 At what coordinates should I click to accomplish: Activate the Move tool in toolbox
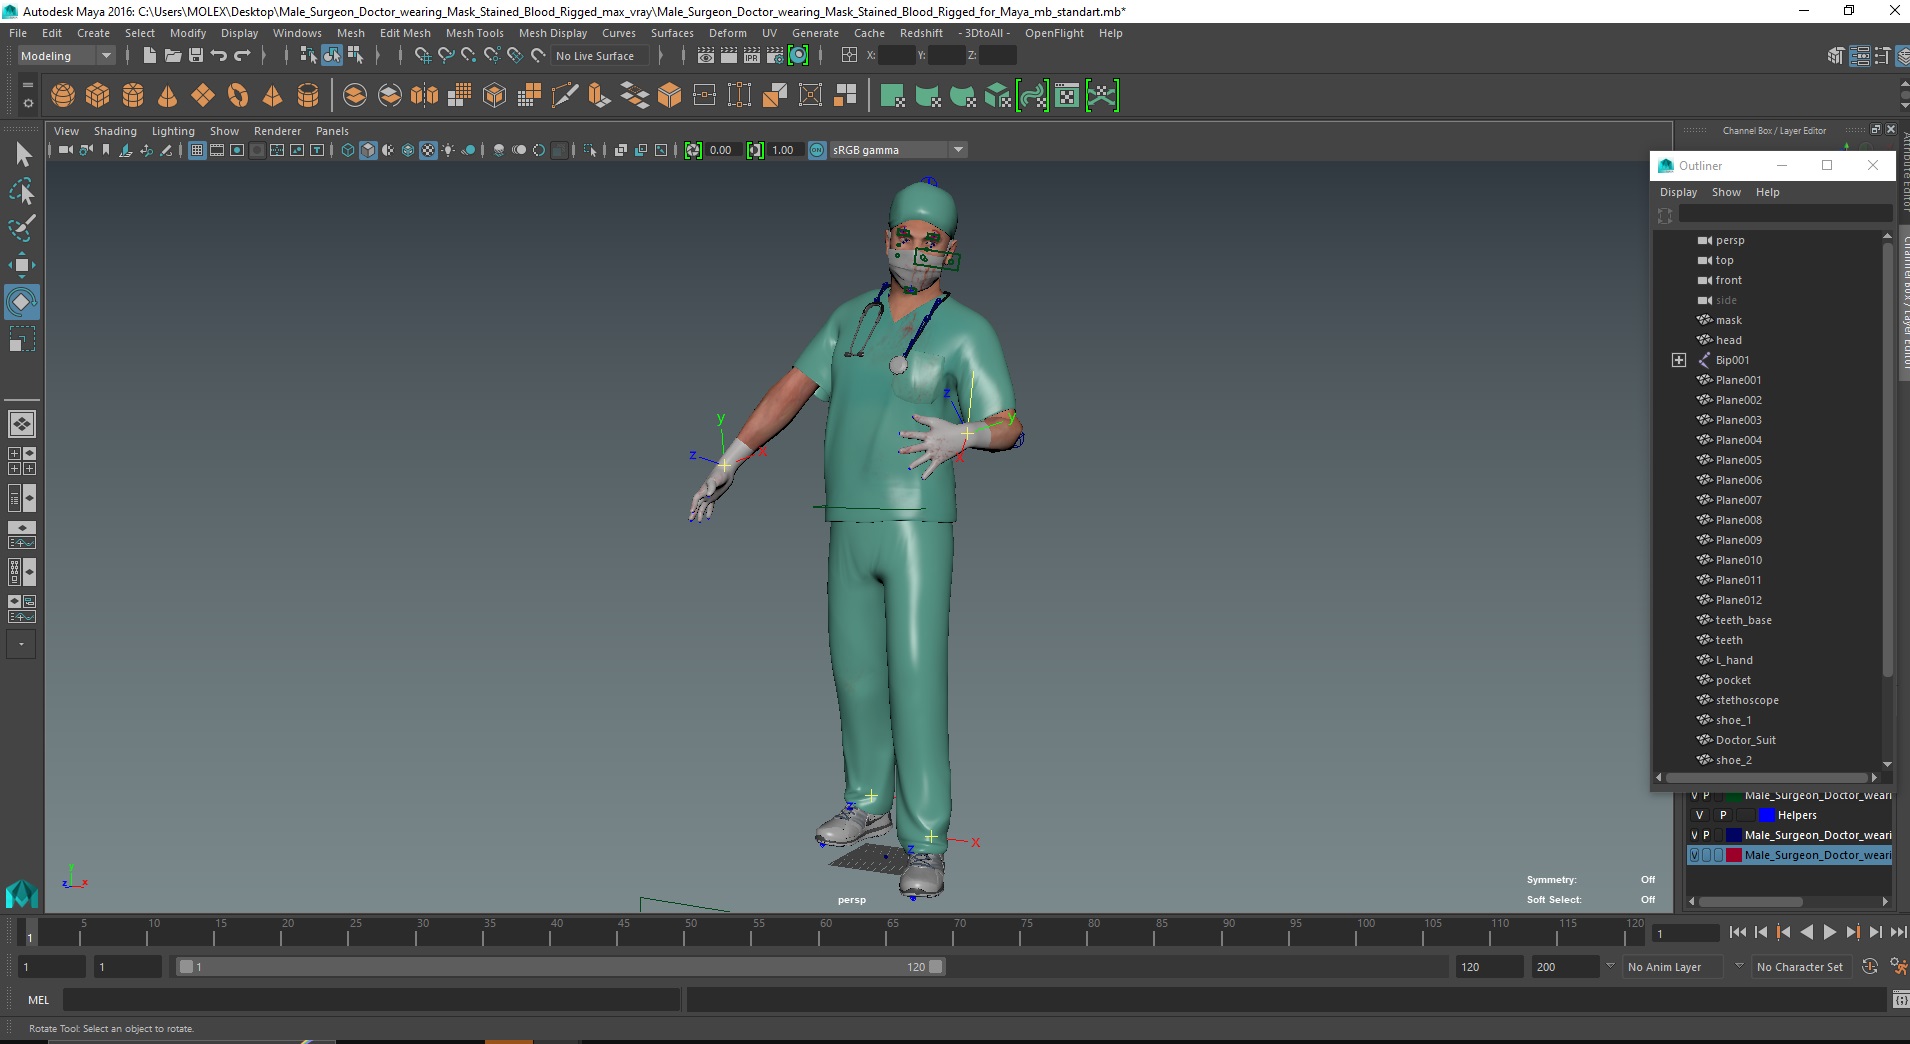pos(22,265)
